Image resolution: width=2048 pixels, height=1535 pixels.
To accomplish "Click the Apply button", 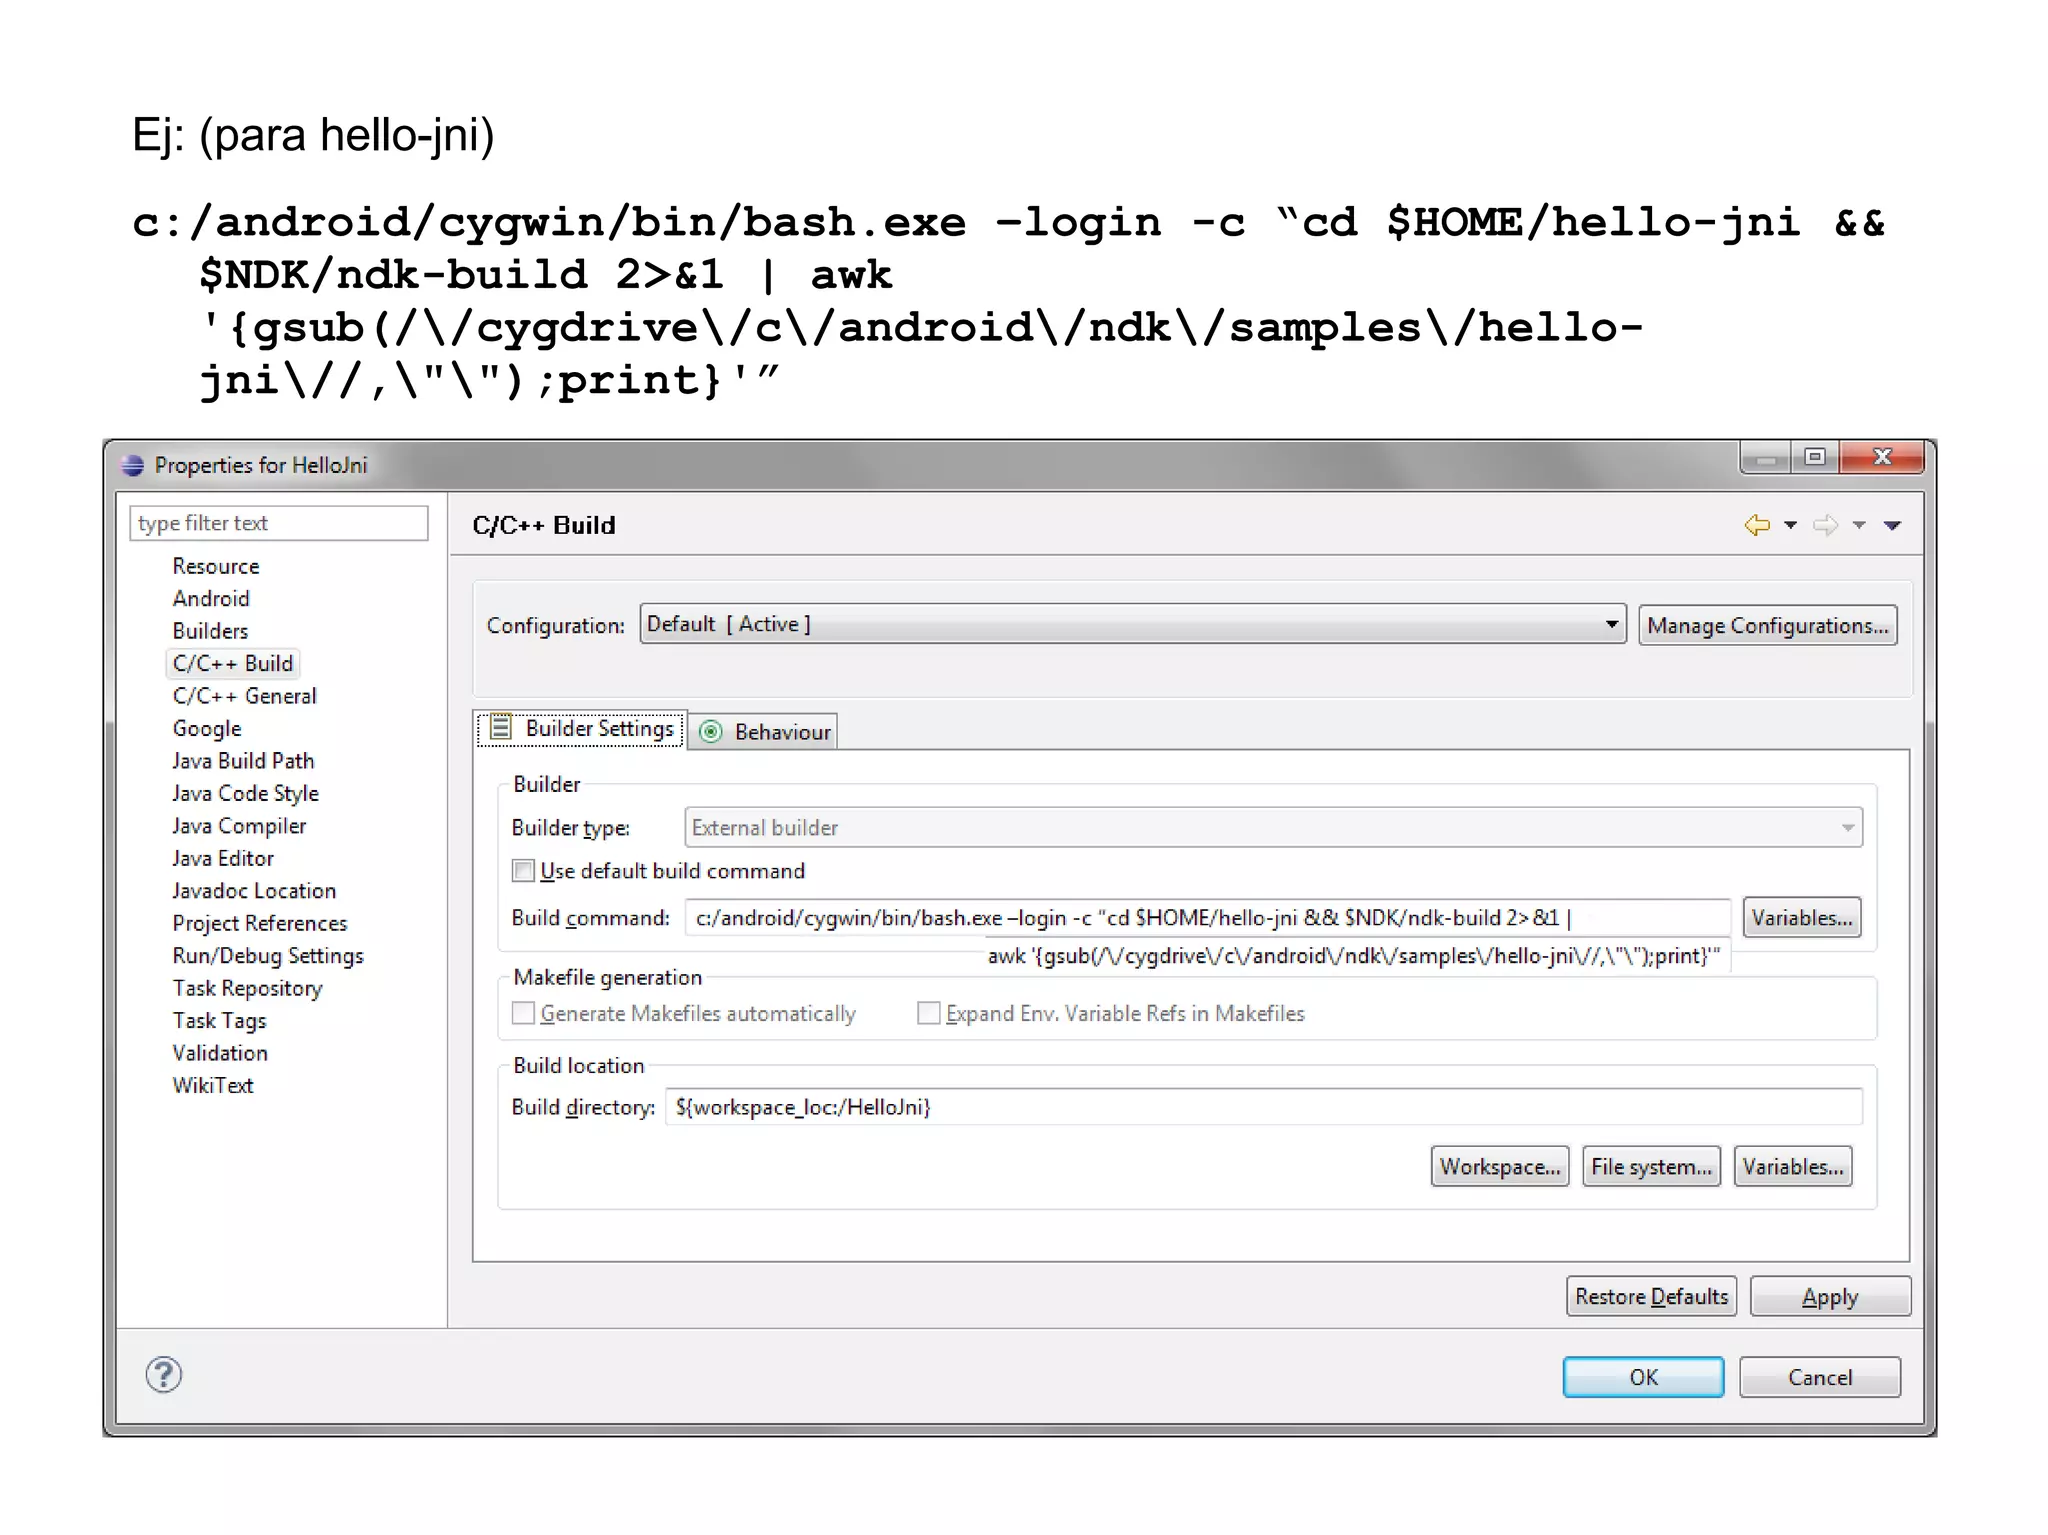I will (x=1830, y=1297).
